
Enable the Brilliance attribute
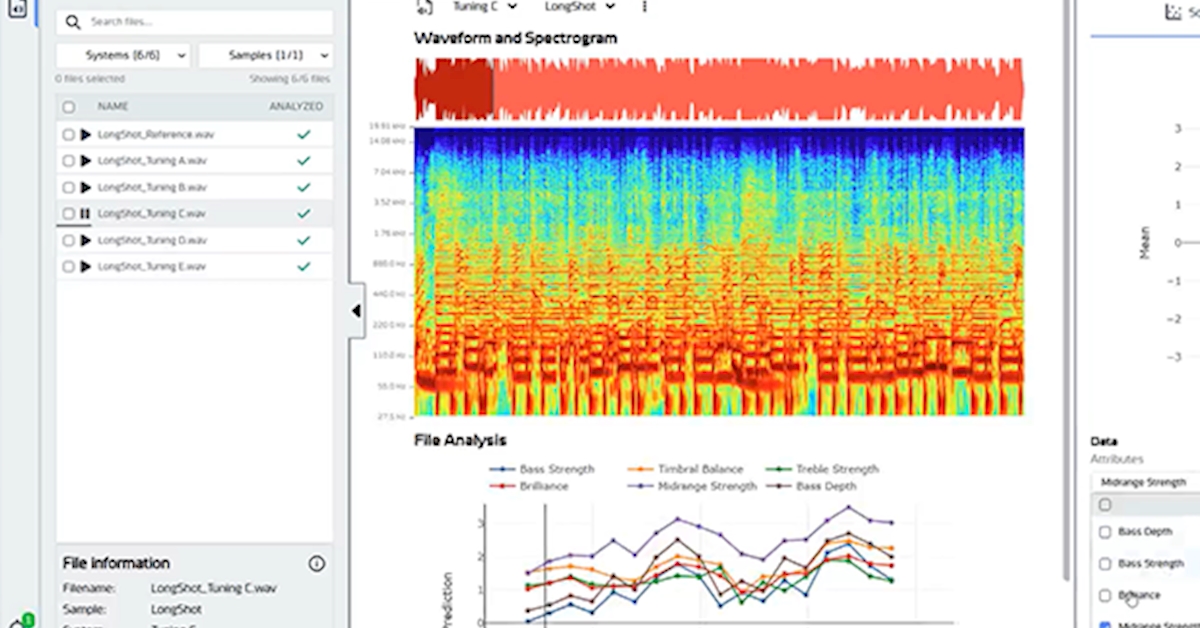[1104, 594]
